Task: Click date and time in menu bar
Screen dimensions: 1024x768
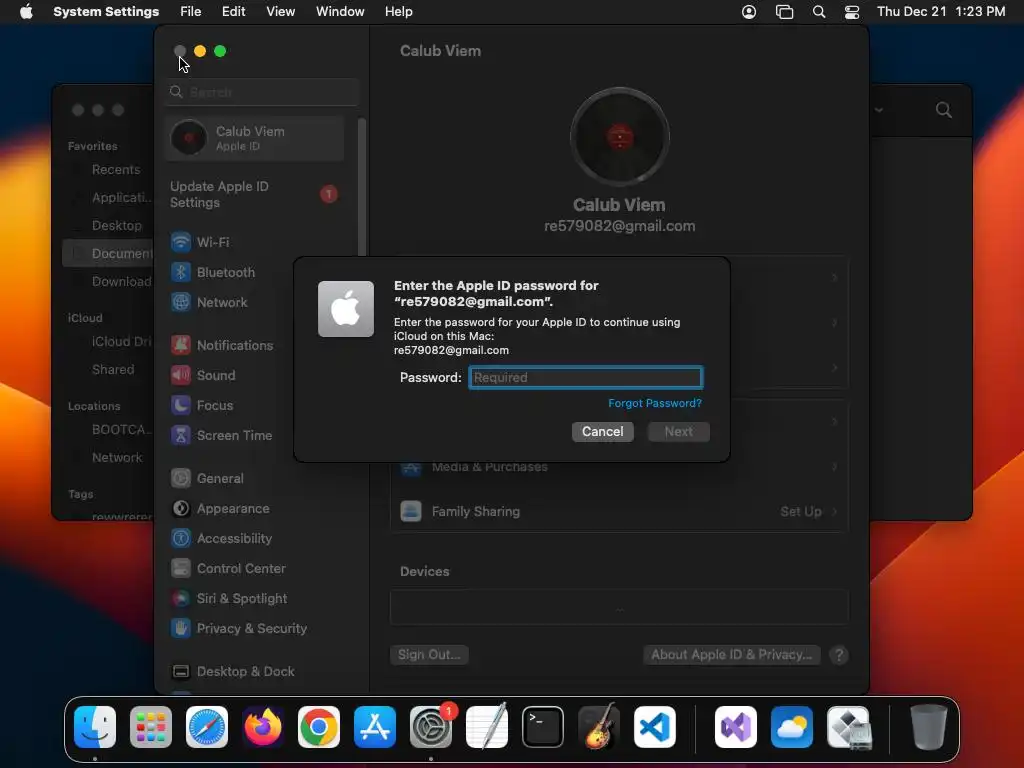Action: click(941, 12)
